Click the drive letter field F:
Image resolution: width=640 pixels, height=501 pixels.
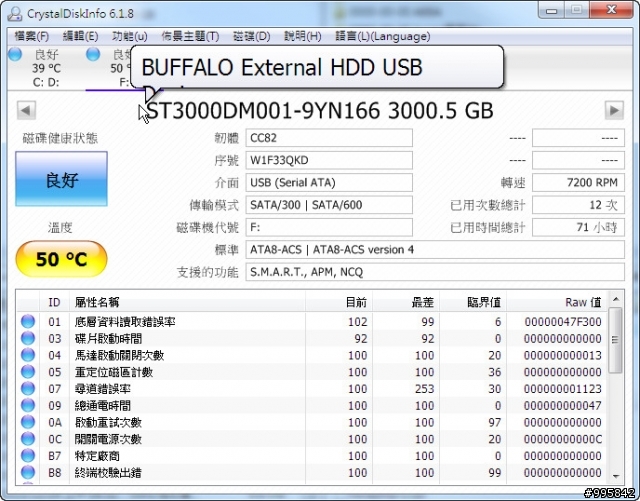click(x=329, y=227)
